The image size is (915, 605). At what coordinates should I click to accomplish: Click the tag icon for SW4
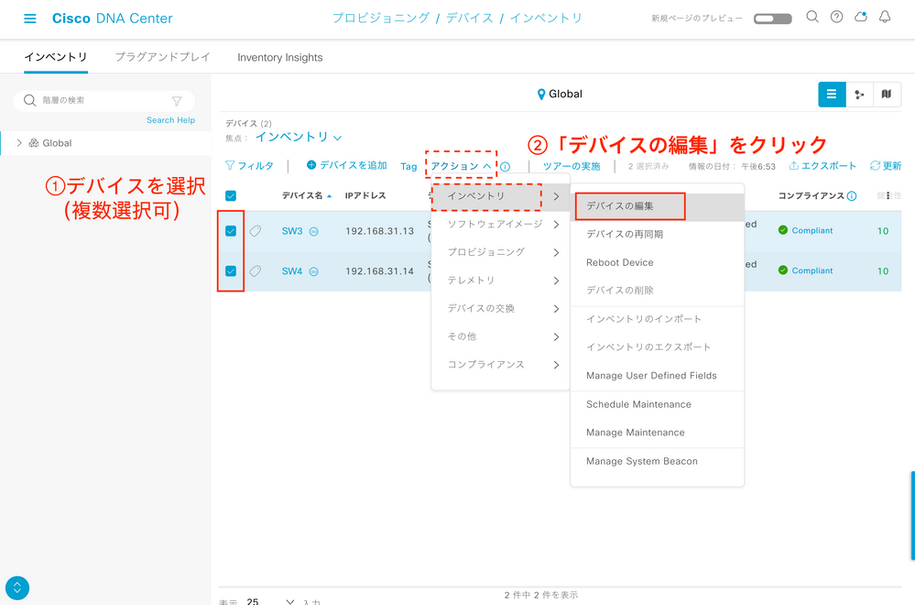click(x=255, y=271)
